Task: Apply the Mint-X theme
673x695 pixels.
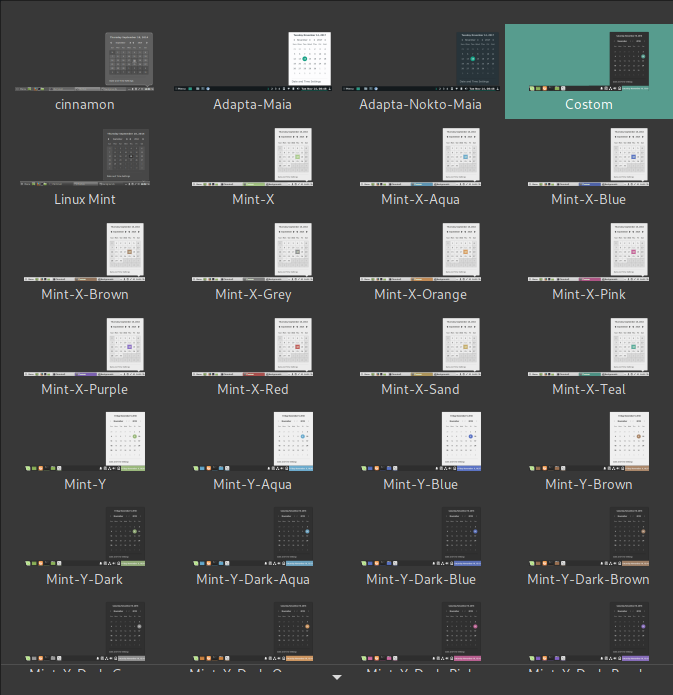Action: pos(252,167)
